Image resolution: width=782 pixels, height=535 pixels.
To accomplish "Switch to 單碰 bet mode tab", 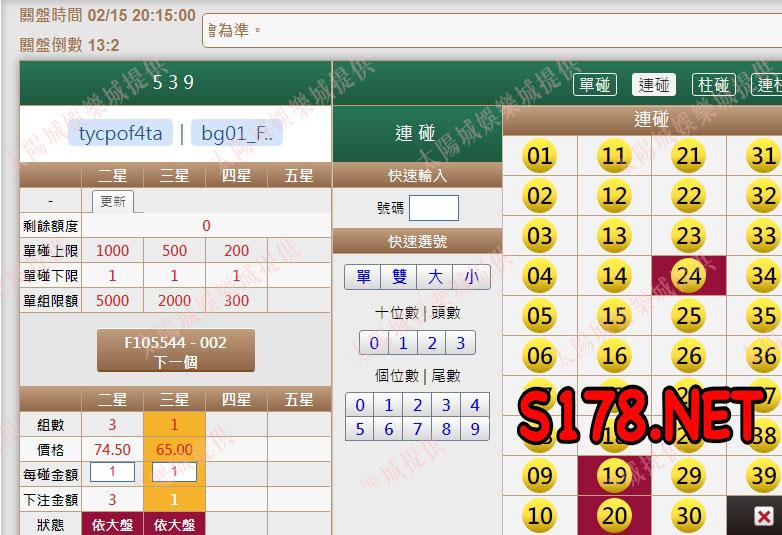I will tap(595, 85).
